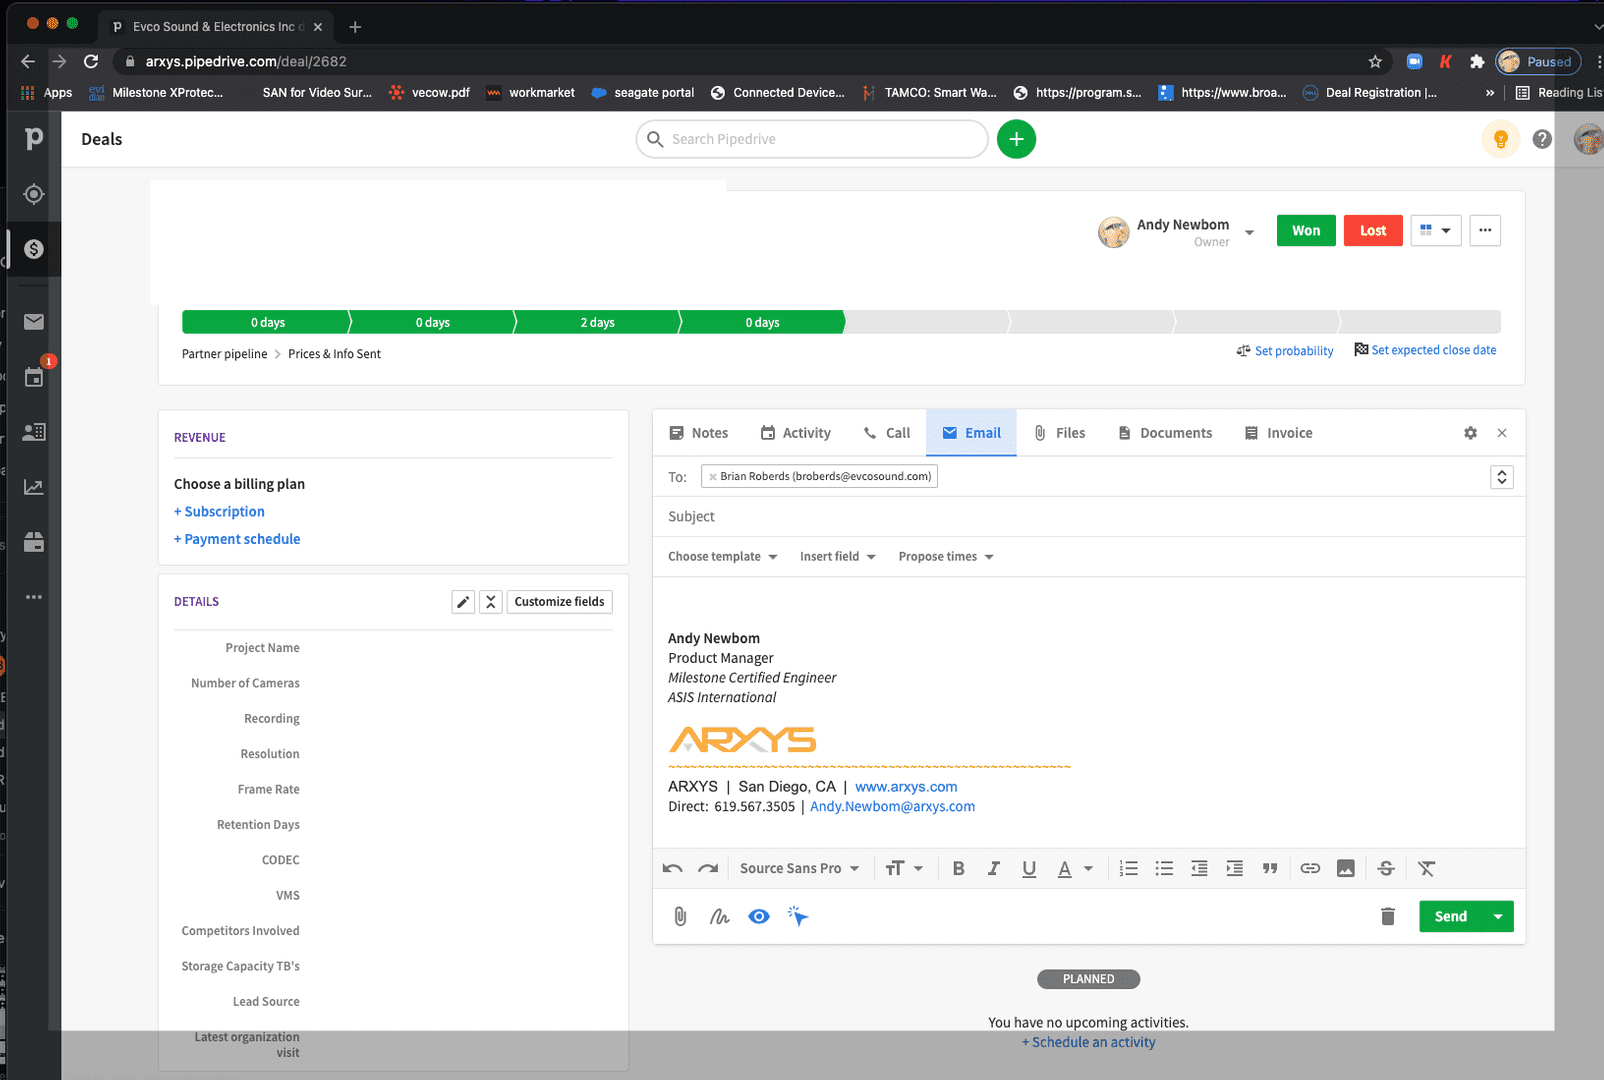Image resolution: width=1604 pixels, height=1080 pixels.
Task: Open Leads target icon in sidebar
Action: [34, 194]
